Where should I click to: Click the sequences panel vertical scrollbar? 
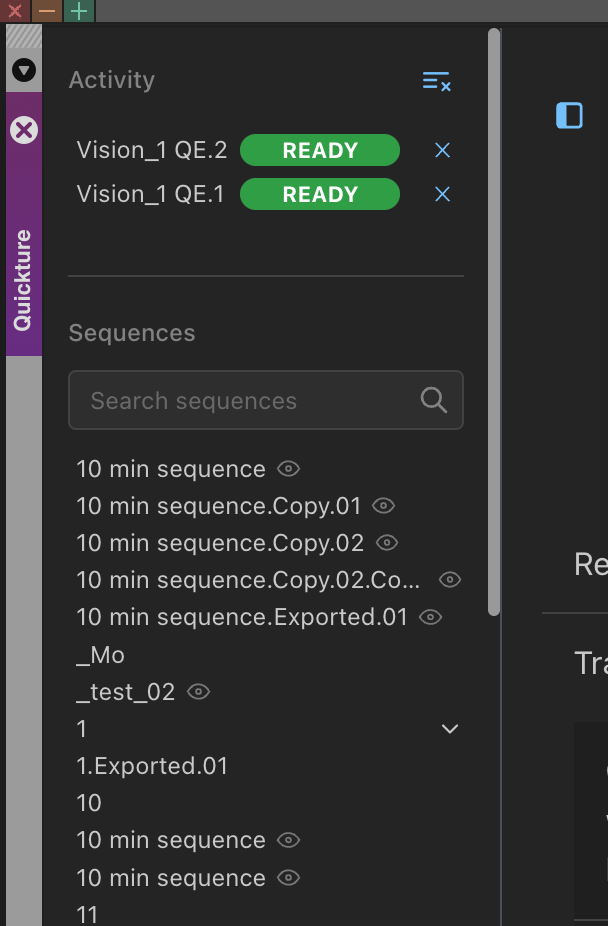(x=494, y=320)
